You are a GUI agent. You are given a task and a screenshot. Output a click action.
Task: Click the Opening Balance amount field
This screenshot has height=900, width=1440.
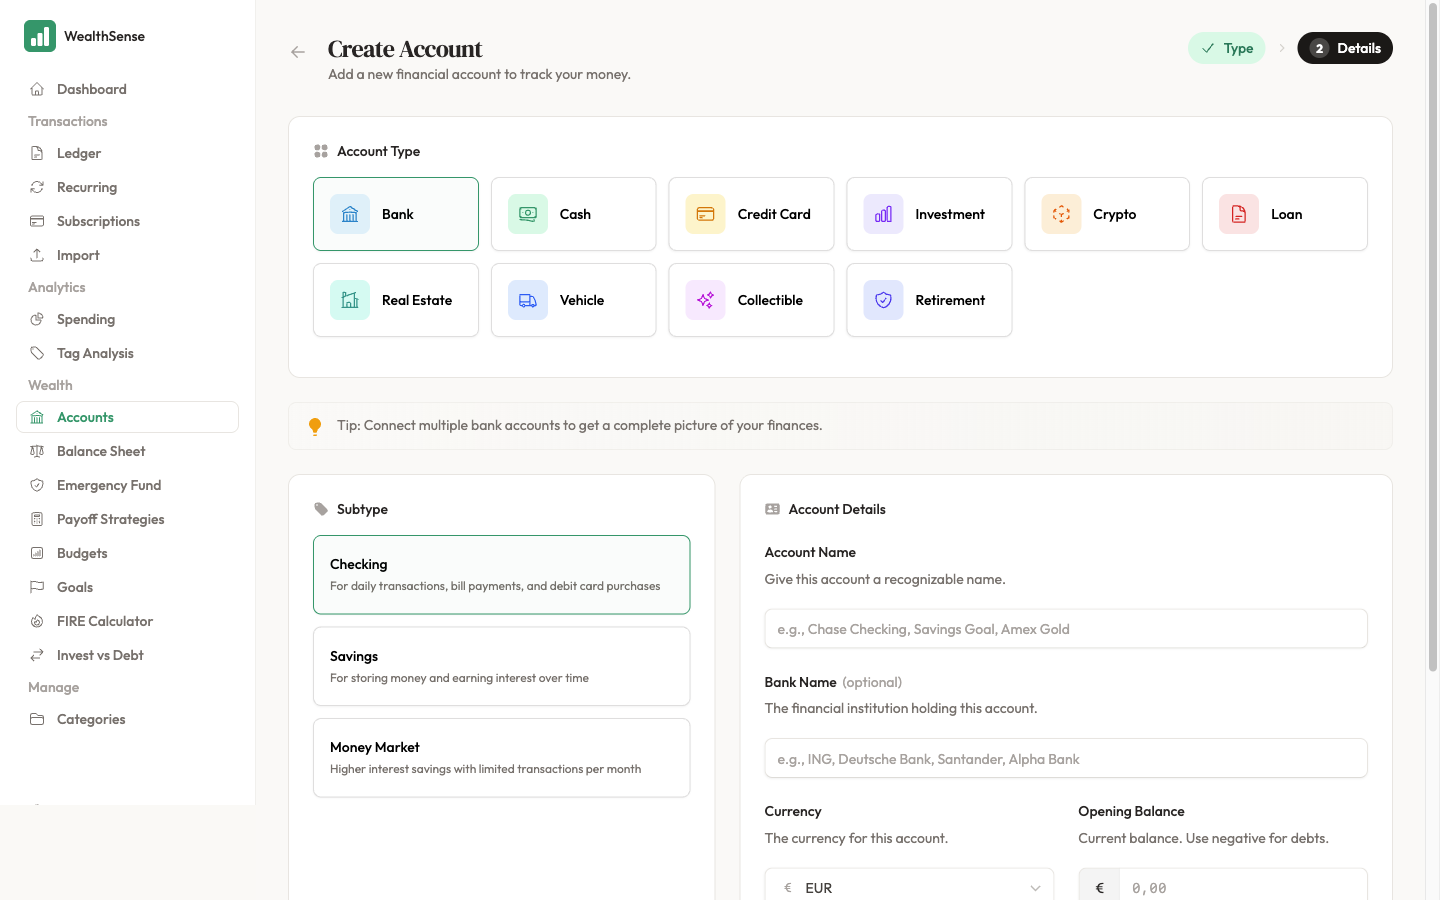click(x=1242, y=887)
